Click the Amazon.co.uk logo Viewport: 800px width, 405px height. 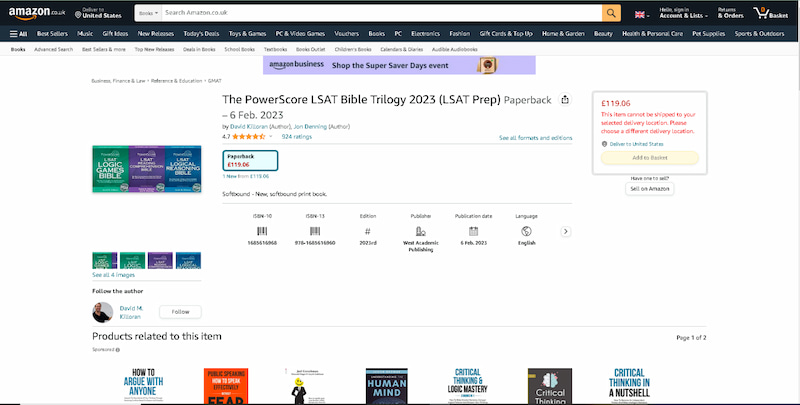pos(37,13)
